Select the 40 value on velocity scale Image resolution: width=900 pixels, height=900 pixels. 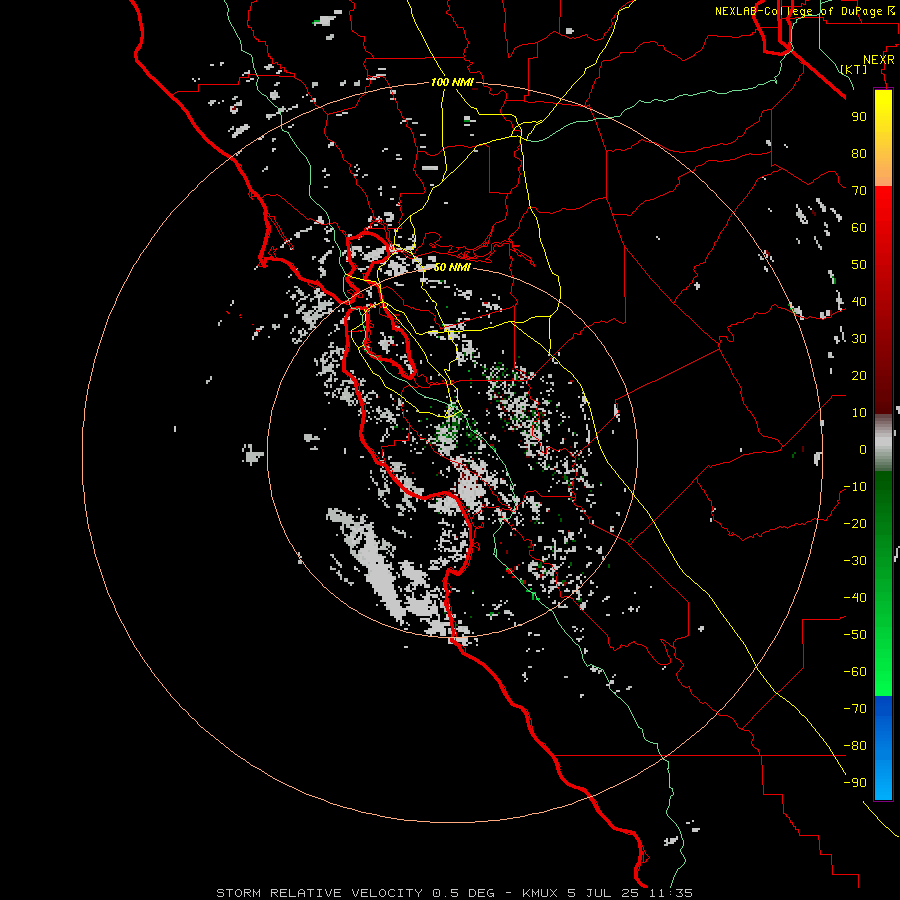coord(859,301)
